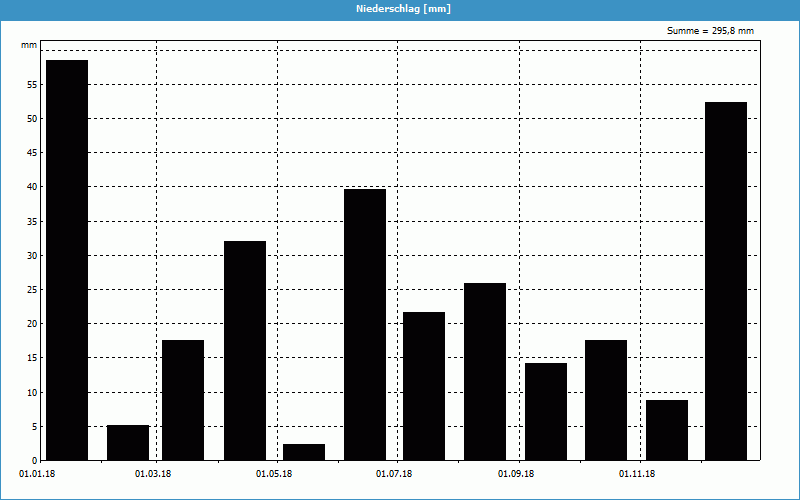Click the March bar in the chart
Viewport: 800px width, 500px height.
183,400
